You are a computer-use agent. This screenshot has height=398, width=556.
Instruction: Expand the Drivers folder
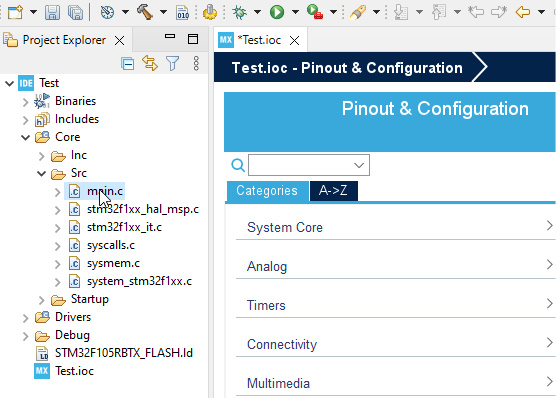25,318
